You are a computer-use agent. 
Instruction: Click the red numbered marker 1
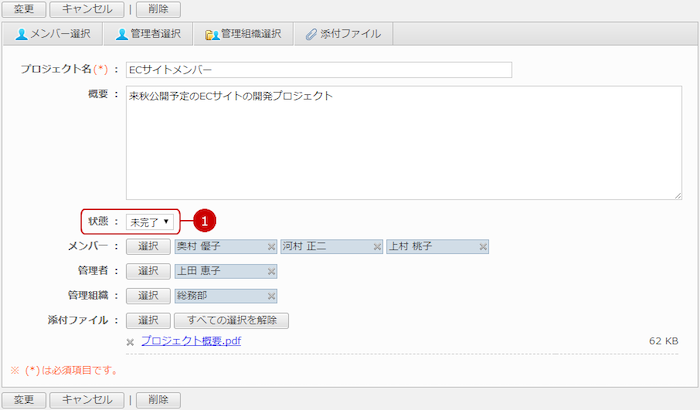(x=205, y=220)
